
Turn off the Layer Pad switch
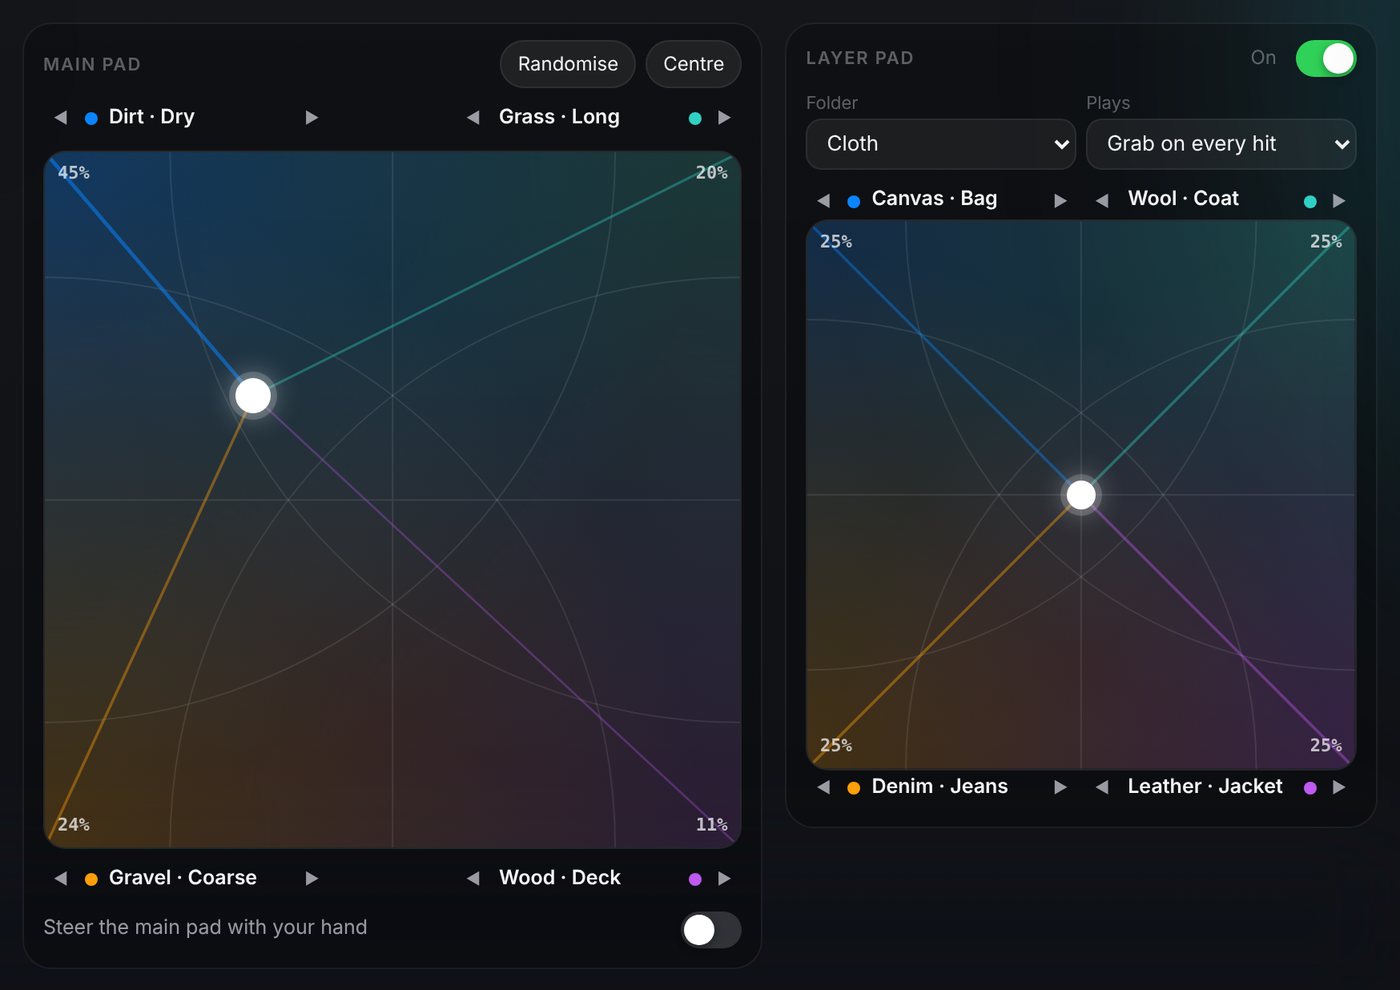[1326, 58]
